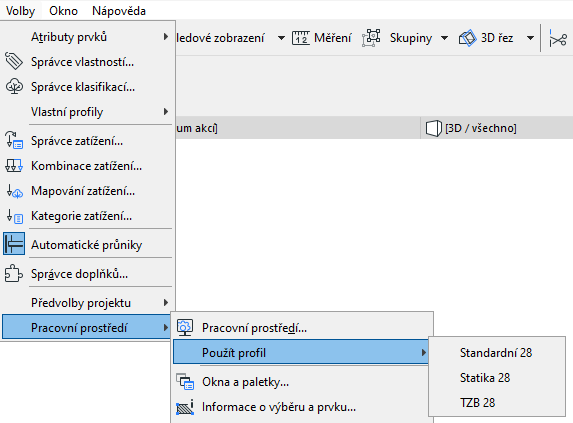Open the Okno menu
573x423 pixels.
(x=64, y=11)
